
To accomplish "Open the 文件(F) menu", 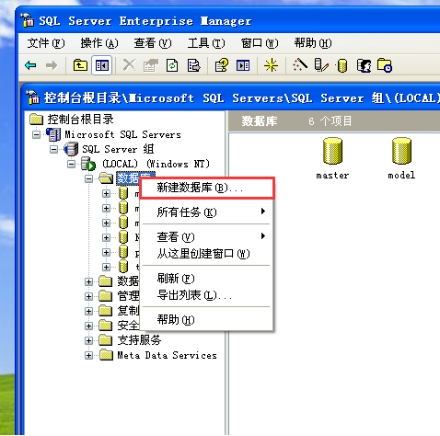I will pyautogui.click(x=46, y=43).
